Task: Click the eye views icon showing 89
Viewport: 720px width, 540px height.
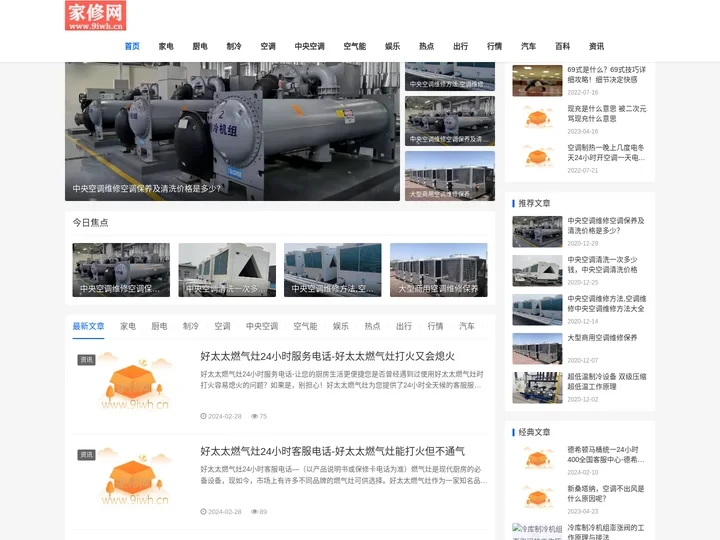Action: point(254,512)
